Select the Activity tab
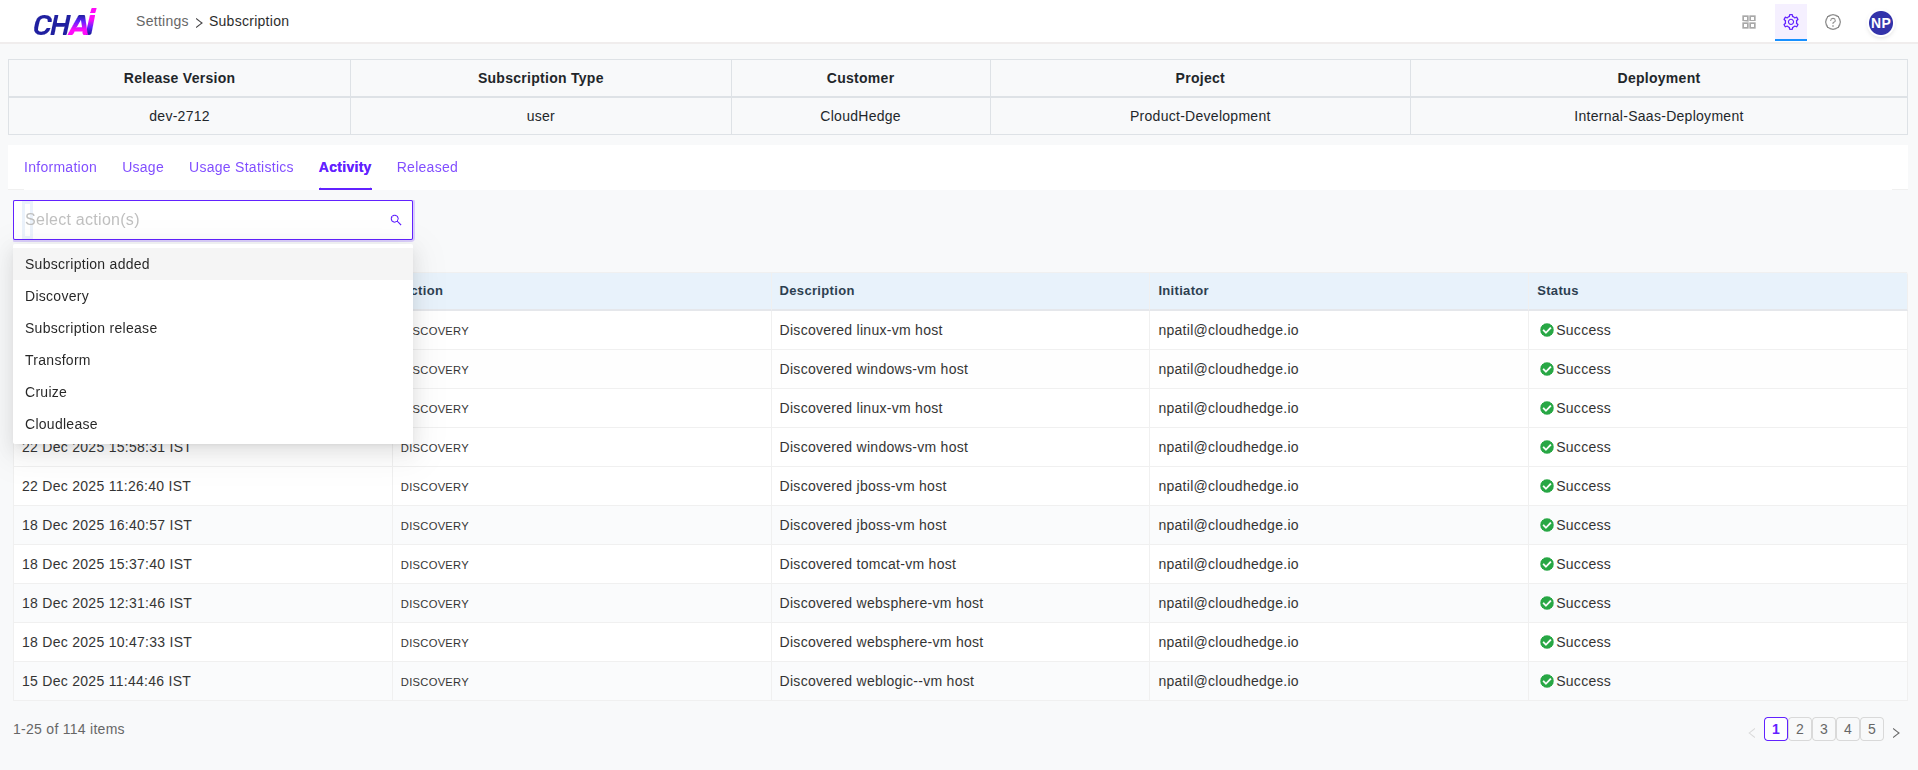 click(x=345, y=167)
